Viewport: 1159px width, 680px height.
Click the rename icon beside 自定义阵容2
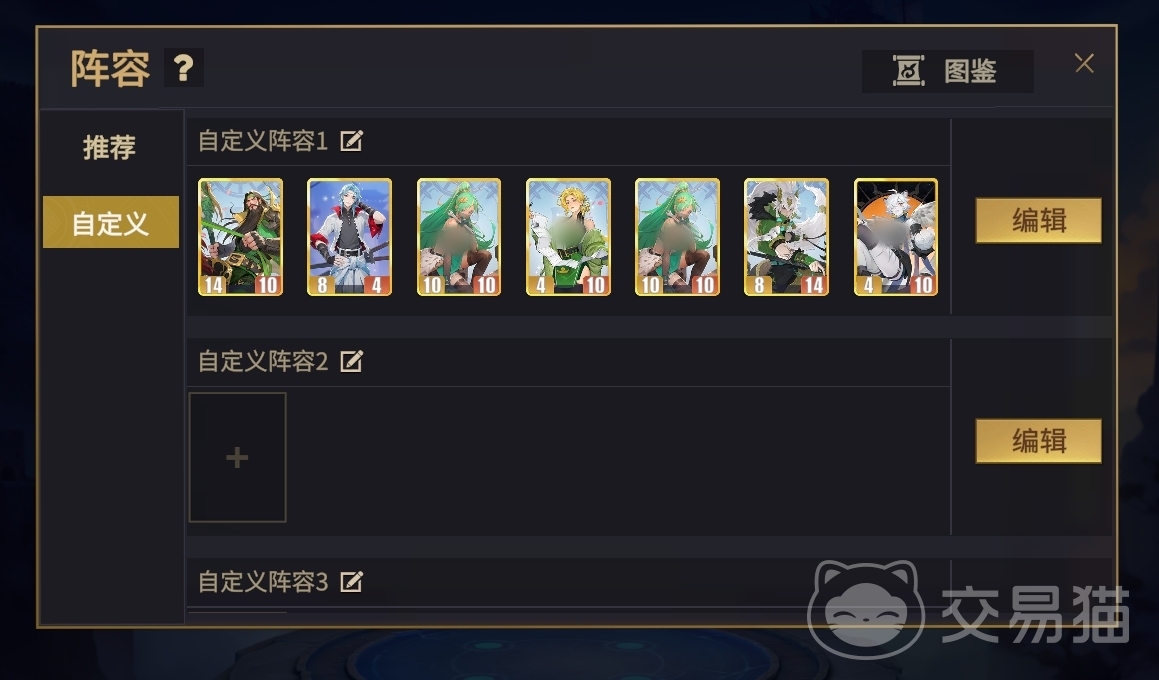tap(351, 361)
